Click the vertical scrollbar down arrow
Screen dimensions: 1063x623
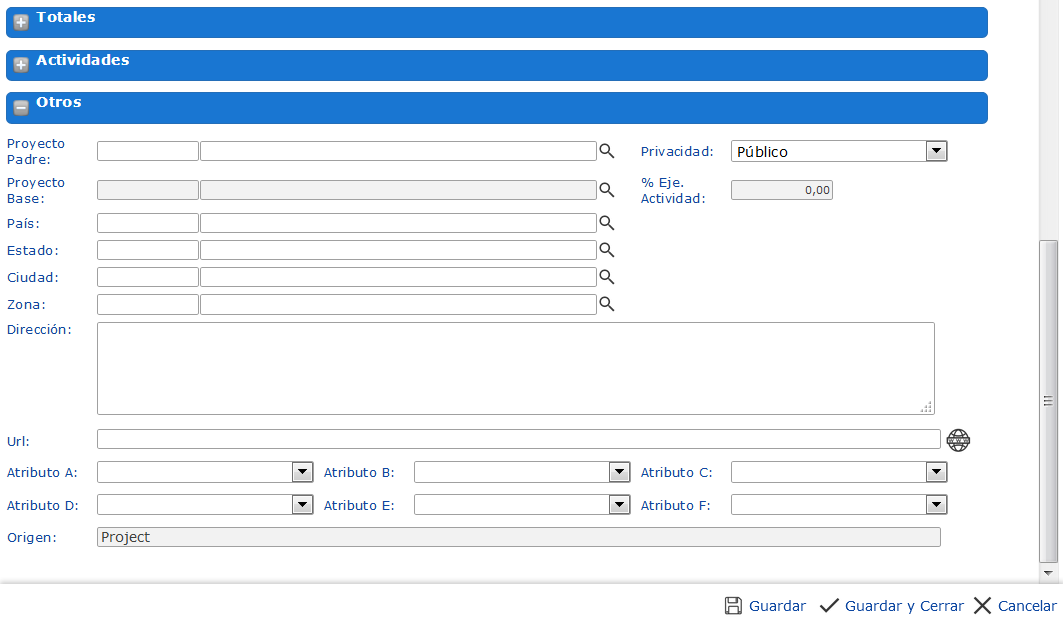click(1048, 574)
